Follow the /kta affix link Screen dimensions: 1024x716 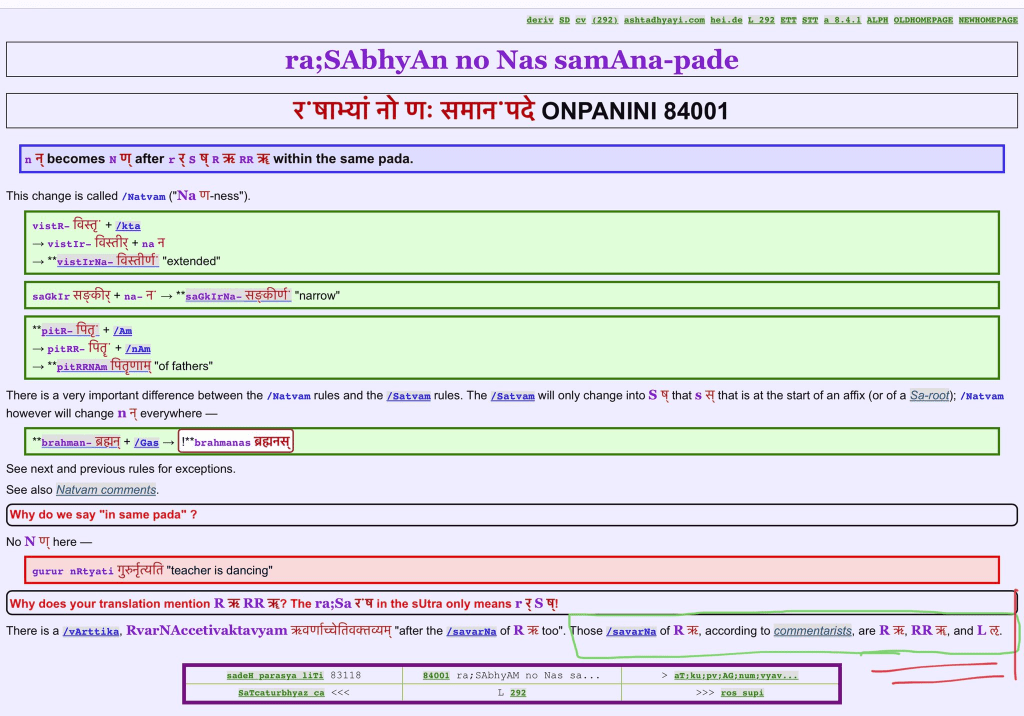click(x=128, y=226)
